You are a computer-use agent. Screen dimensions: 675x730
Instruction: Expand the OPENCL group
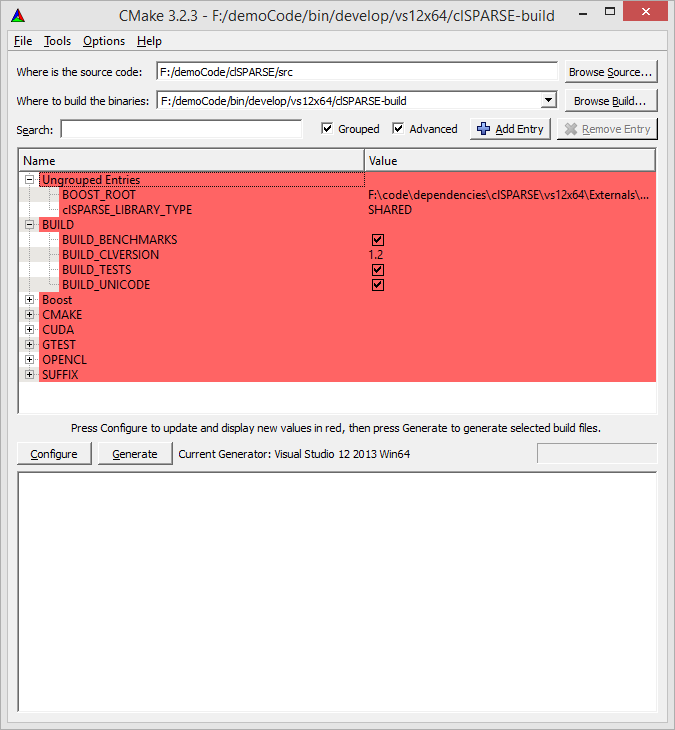[x=29, y=359]
